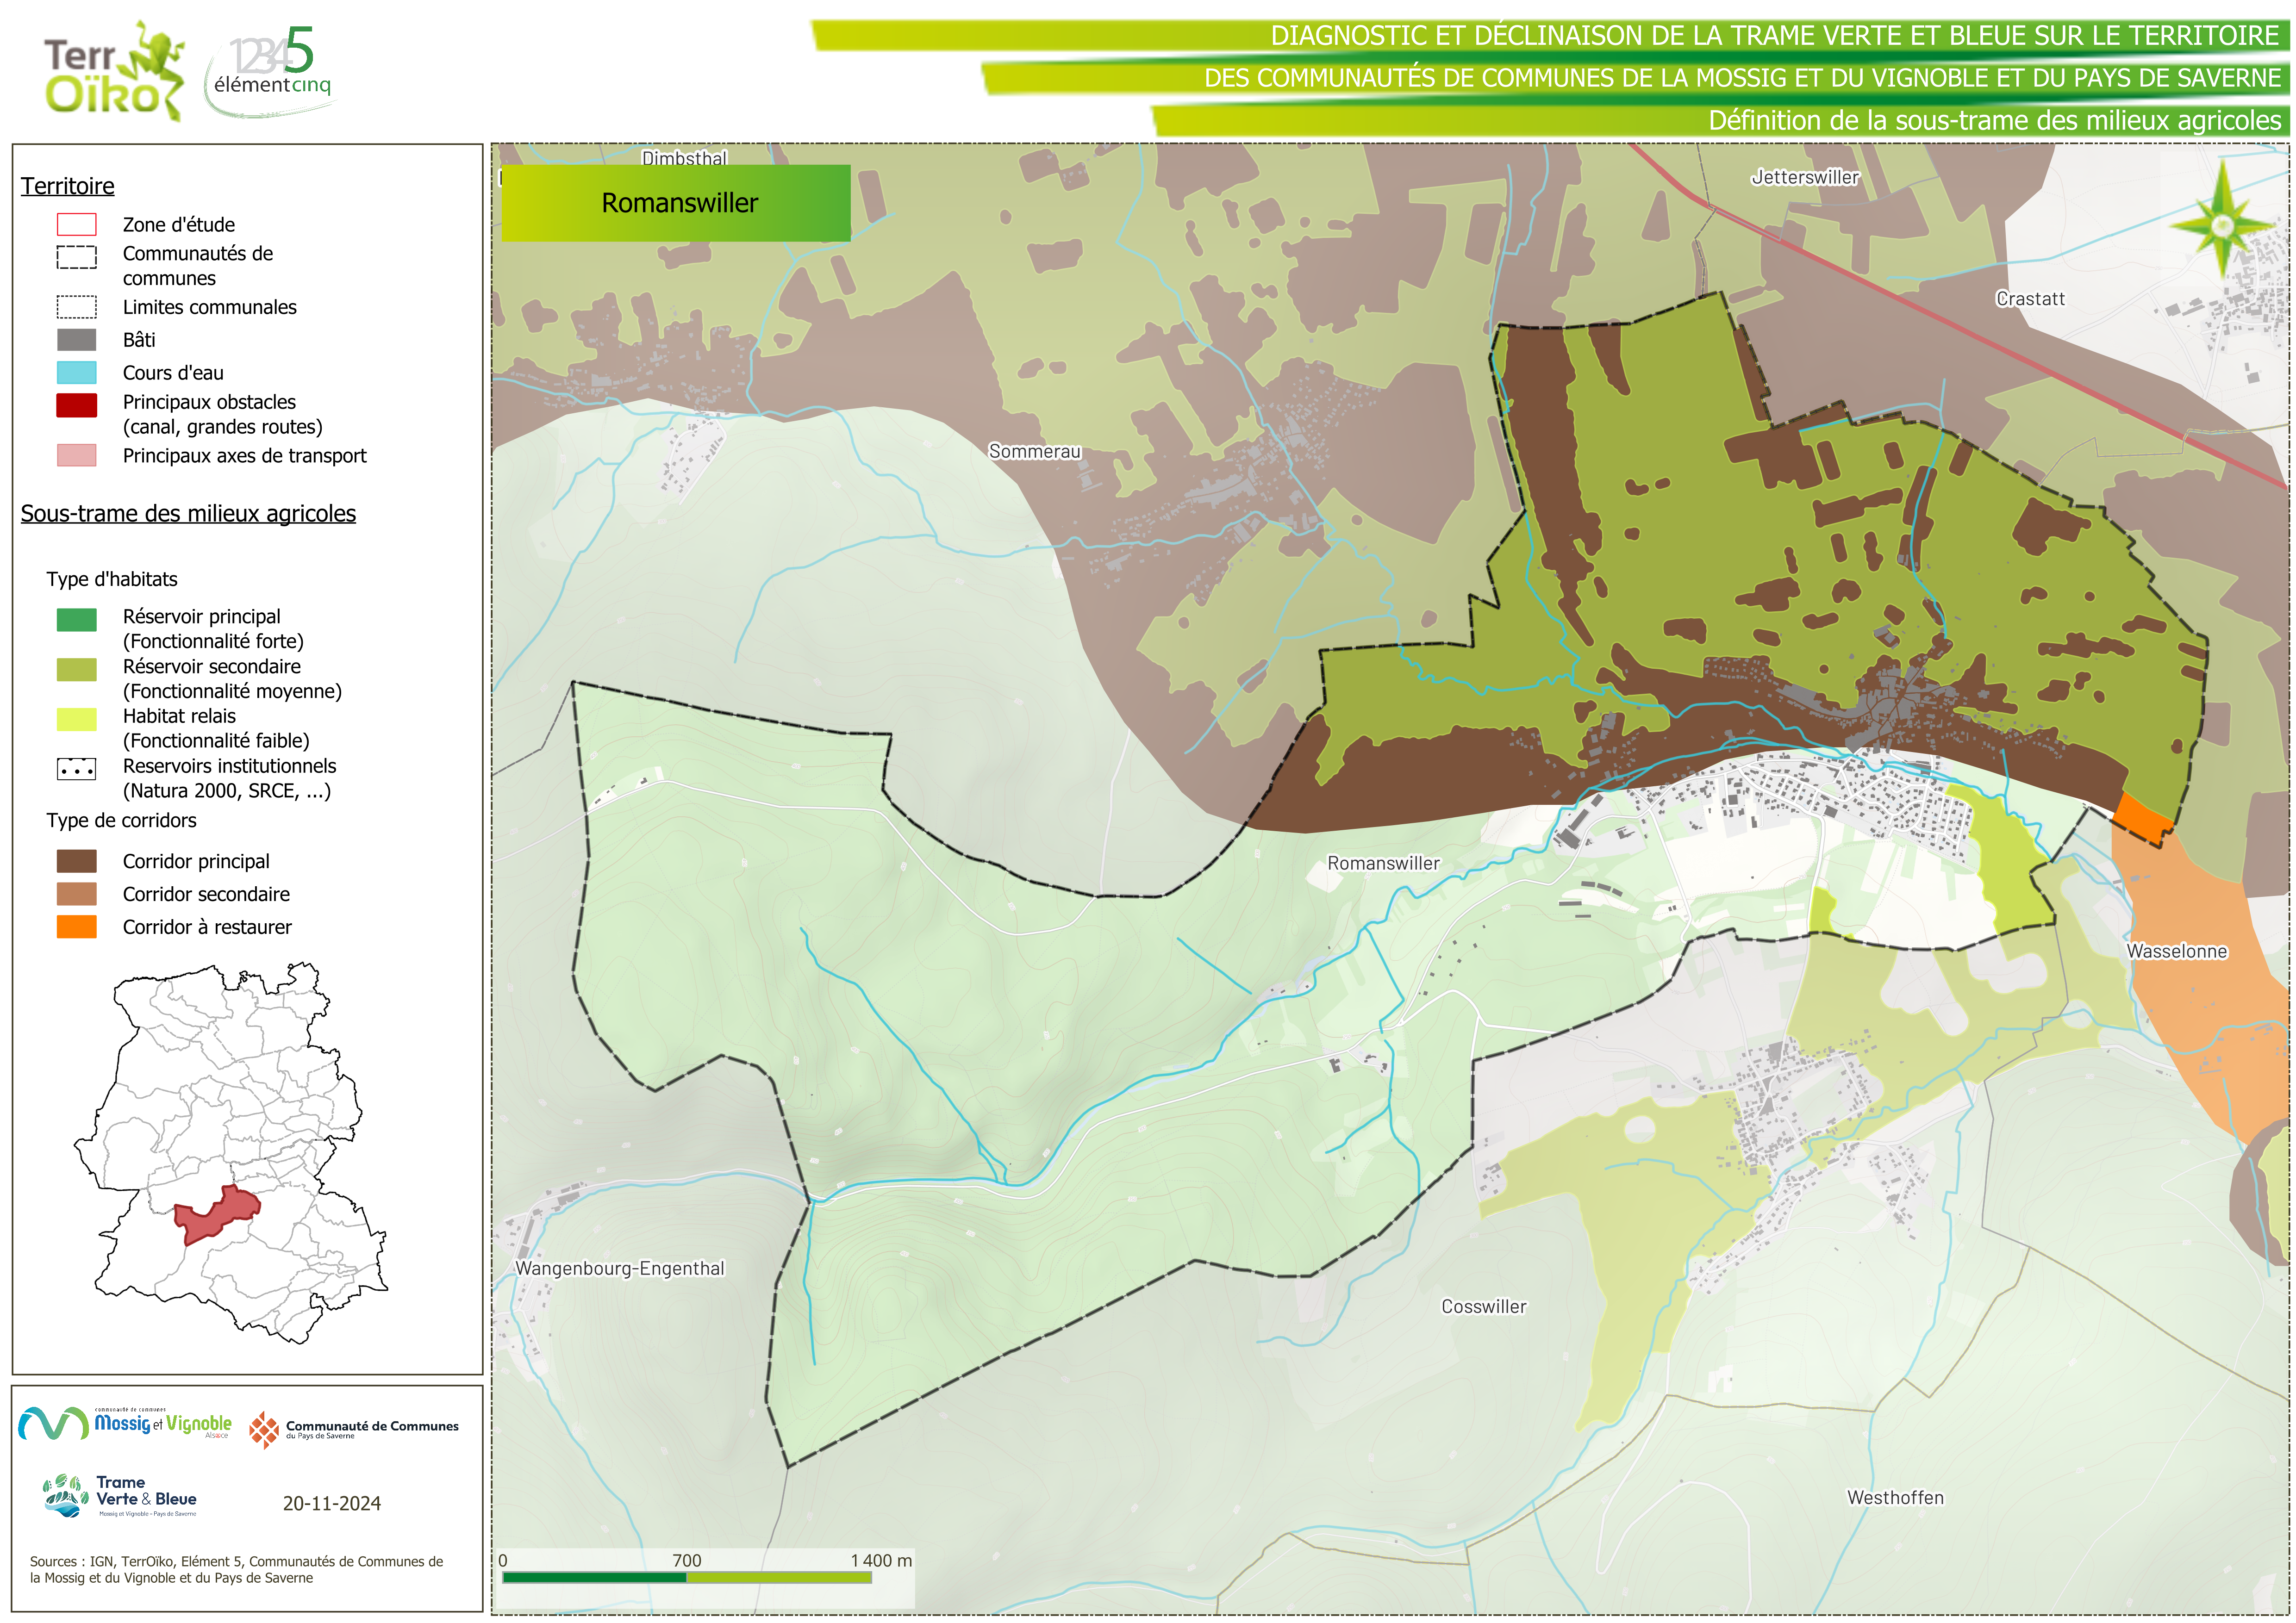Click the Cours d'eau blue swatch
The image size is (2296, 1623).
point(77,373)
